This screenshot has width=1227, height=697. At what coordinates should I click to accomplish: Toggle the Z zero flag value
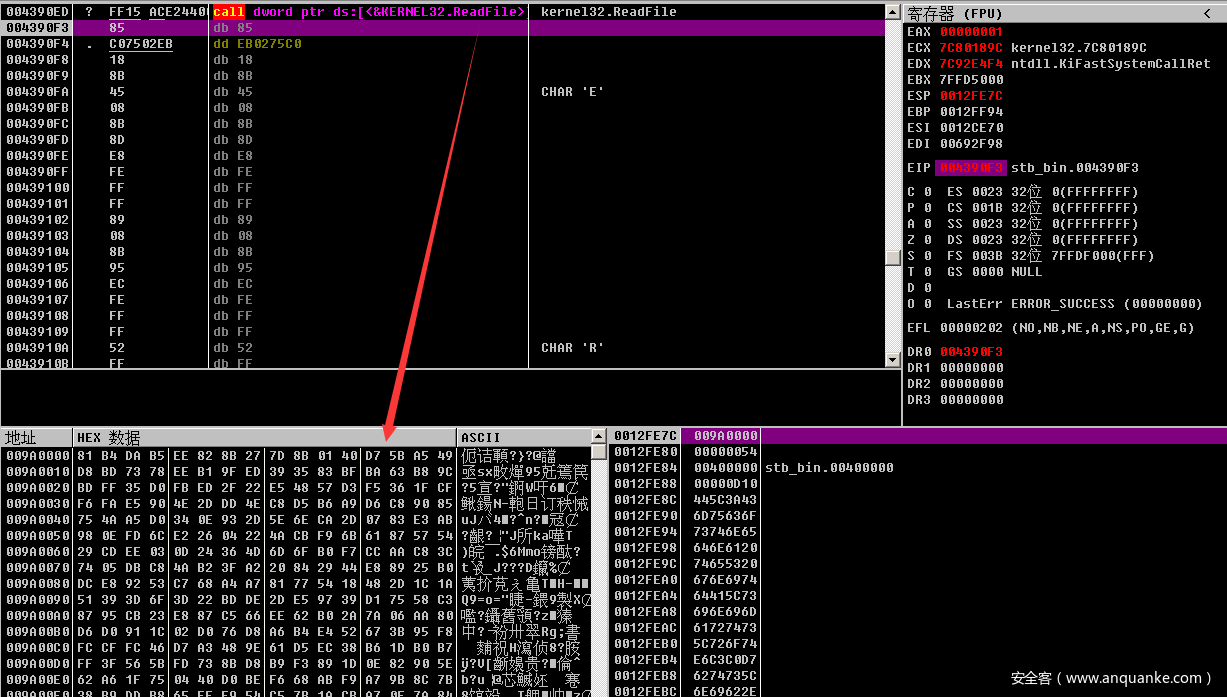tap(927, 240)
